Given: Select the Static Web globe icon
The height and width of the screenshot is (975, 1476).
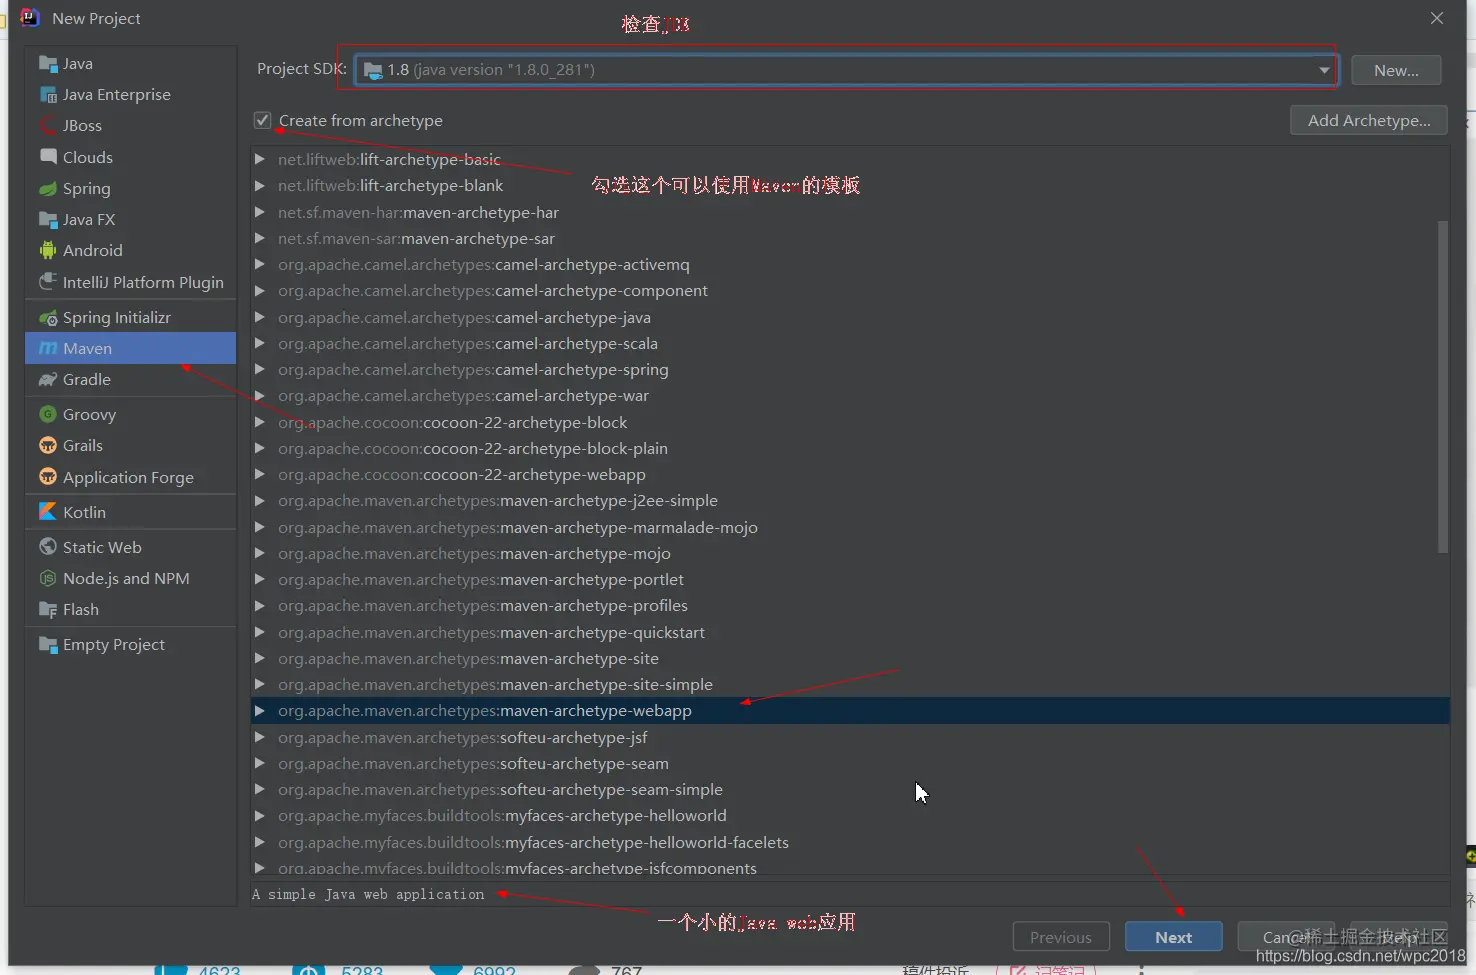Looking at the screenshot, I should (48, 547).
